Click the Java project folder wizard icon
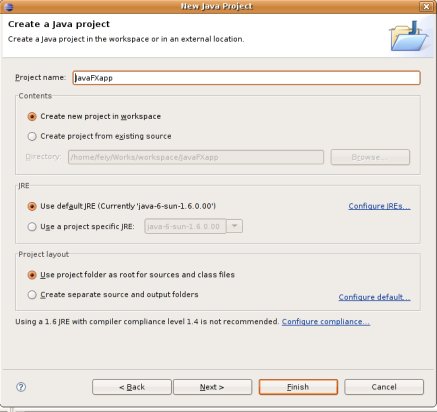The height and width of the screenshot is (412, 437). coord(409,36)
